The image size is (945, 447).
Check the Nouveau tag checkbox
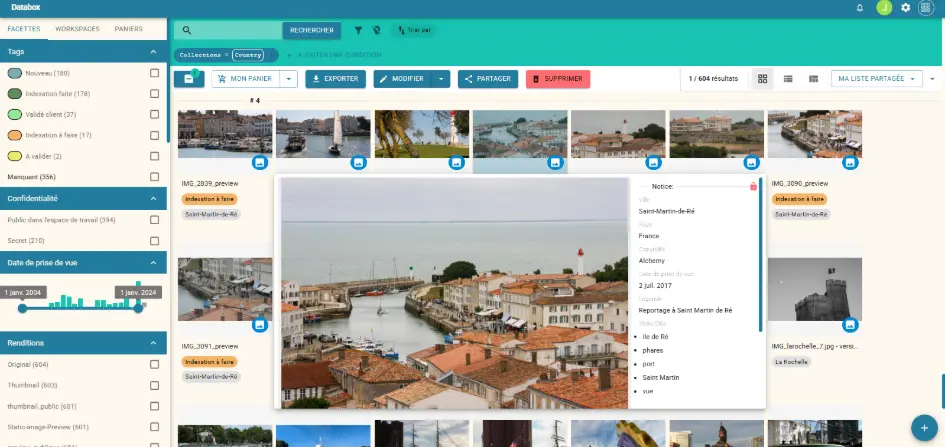tap(154, 73)
